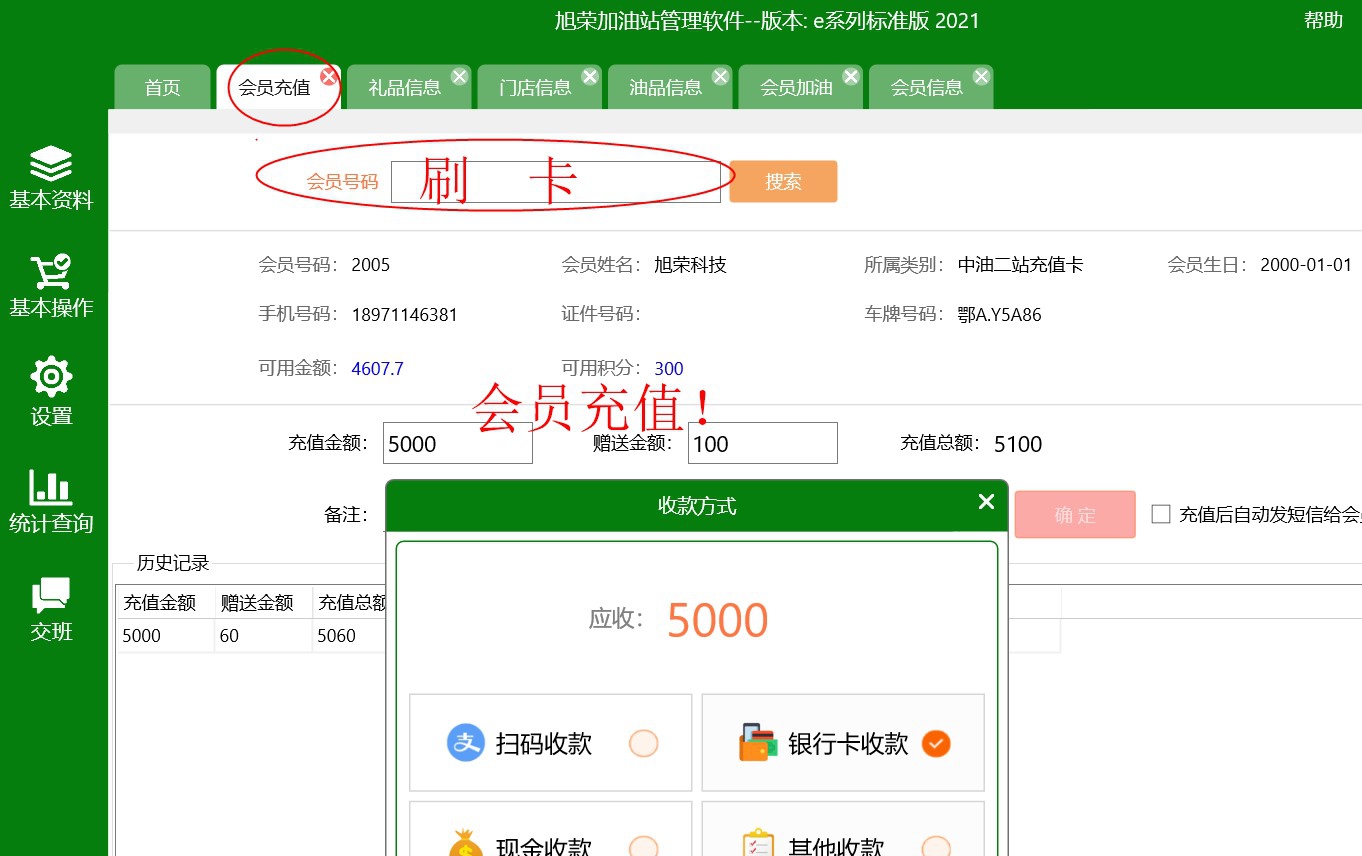The width and height of the screenshot is (1362, 856).
Task: Select the 扫码收款 radio option
Action: pyautogui.click(x=644, y=744)
